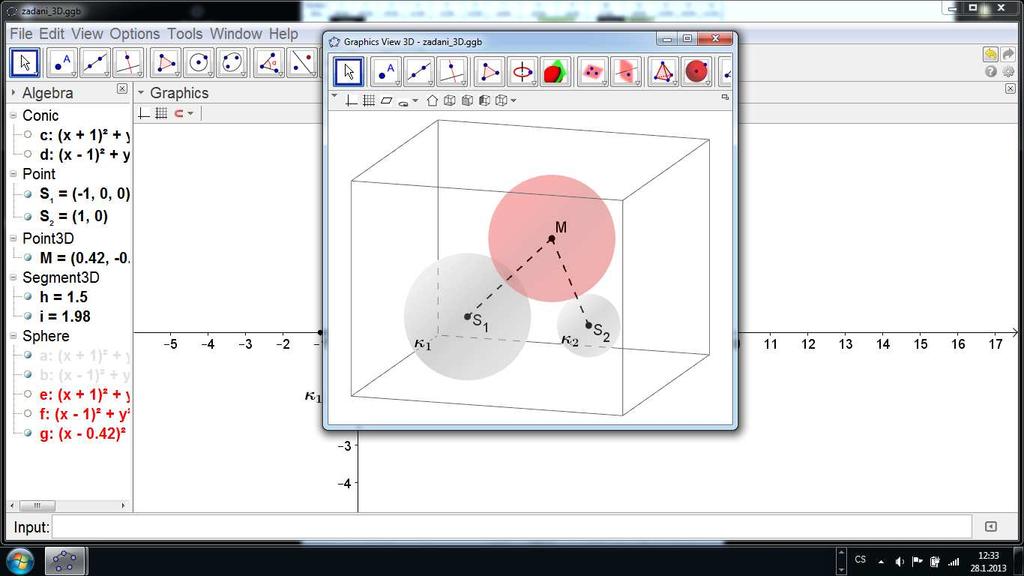Toggle visibility of segment i = 1.98

27,316
